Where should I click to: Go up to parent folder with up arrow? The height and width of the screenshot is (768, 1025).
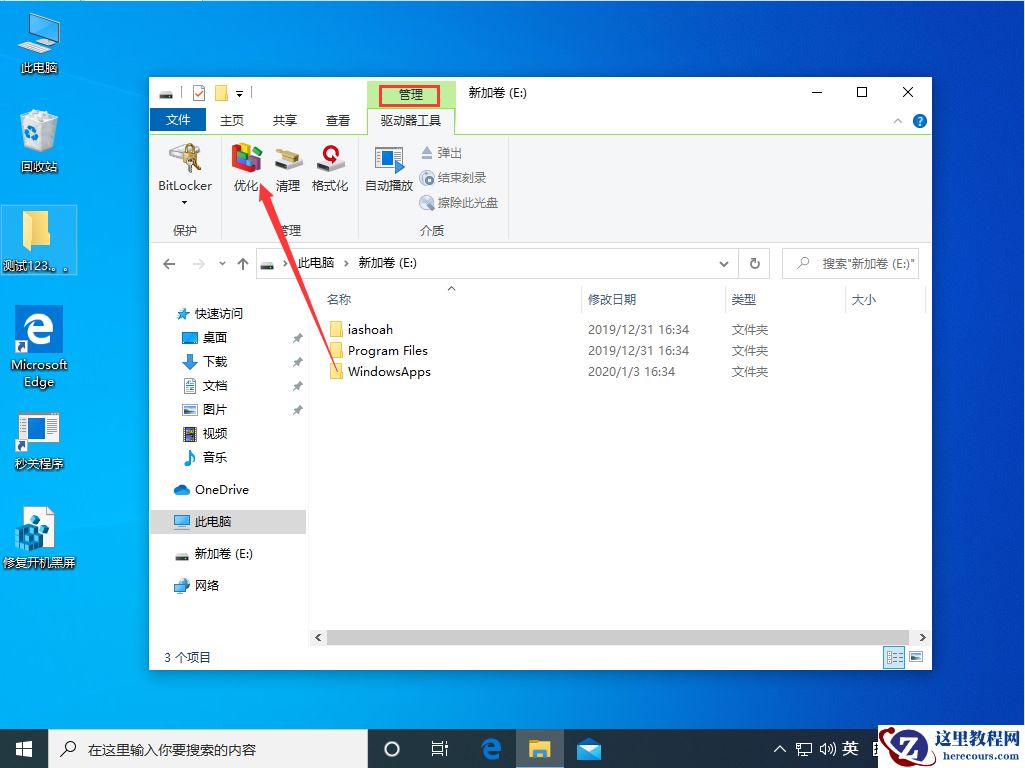[x=242, y=263]
